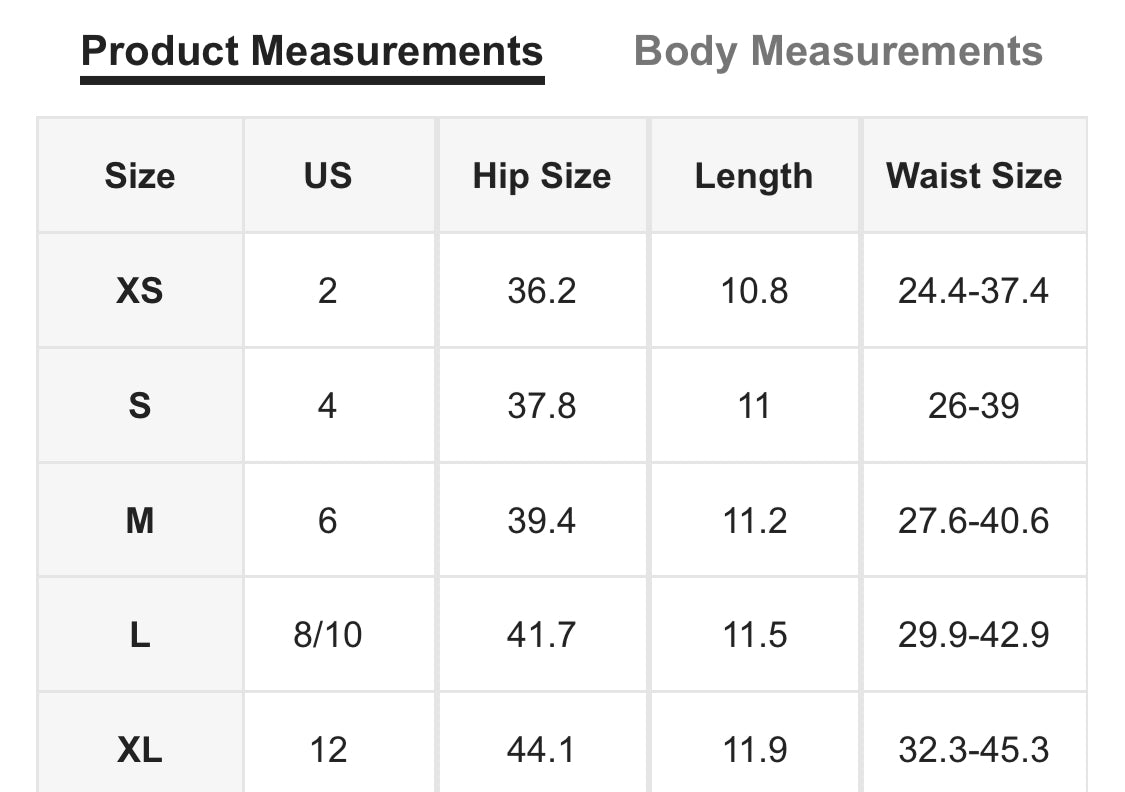Click waist size range 32.3-45.3
Image resolution: width=1125 pixels, height=792 pixels.
click(974, 749)
